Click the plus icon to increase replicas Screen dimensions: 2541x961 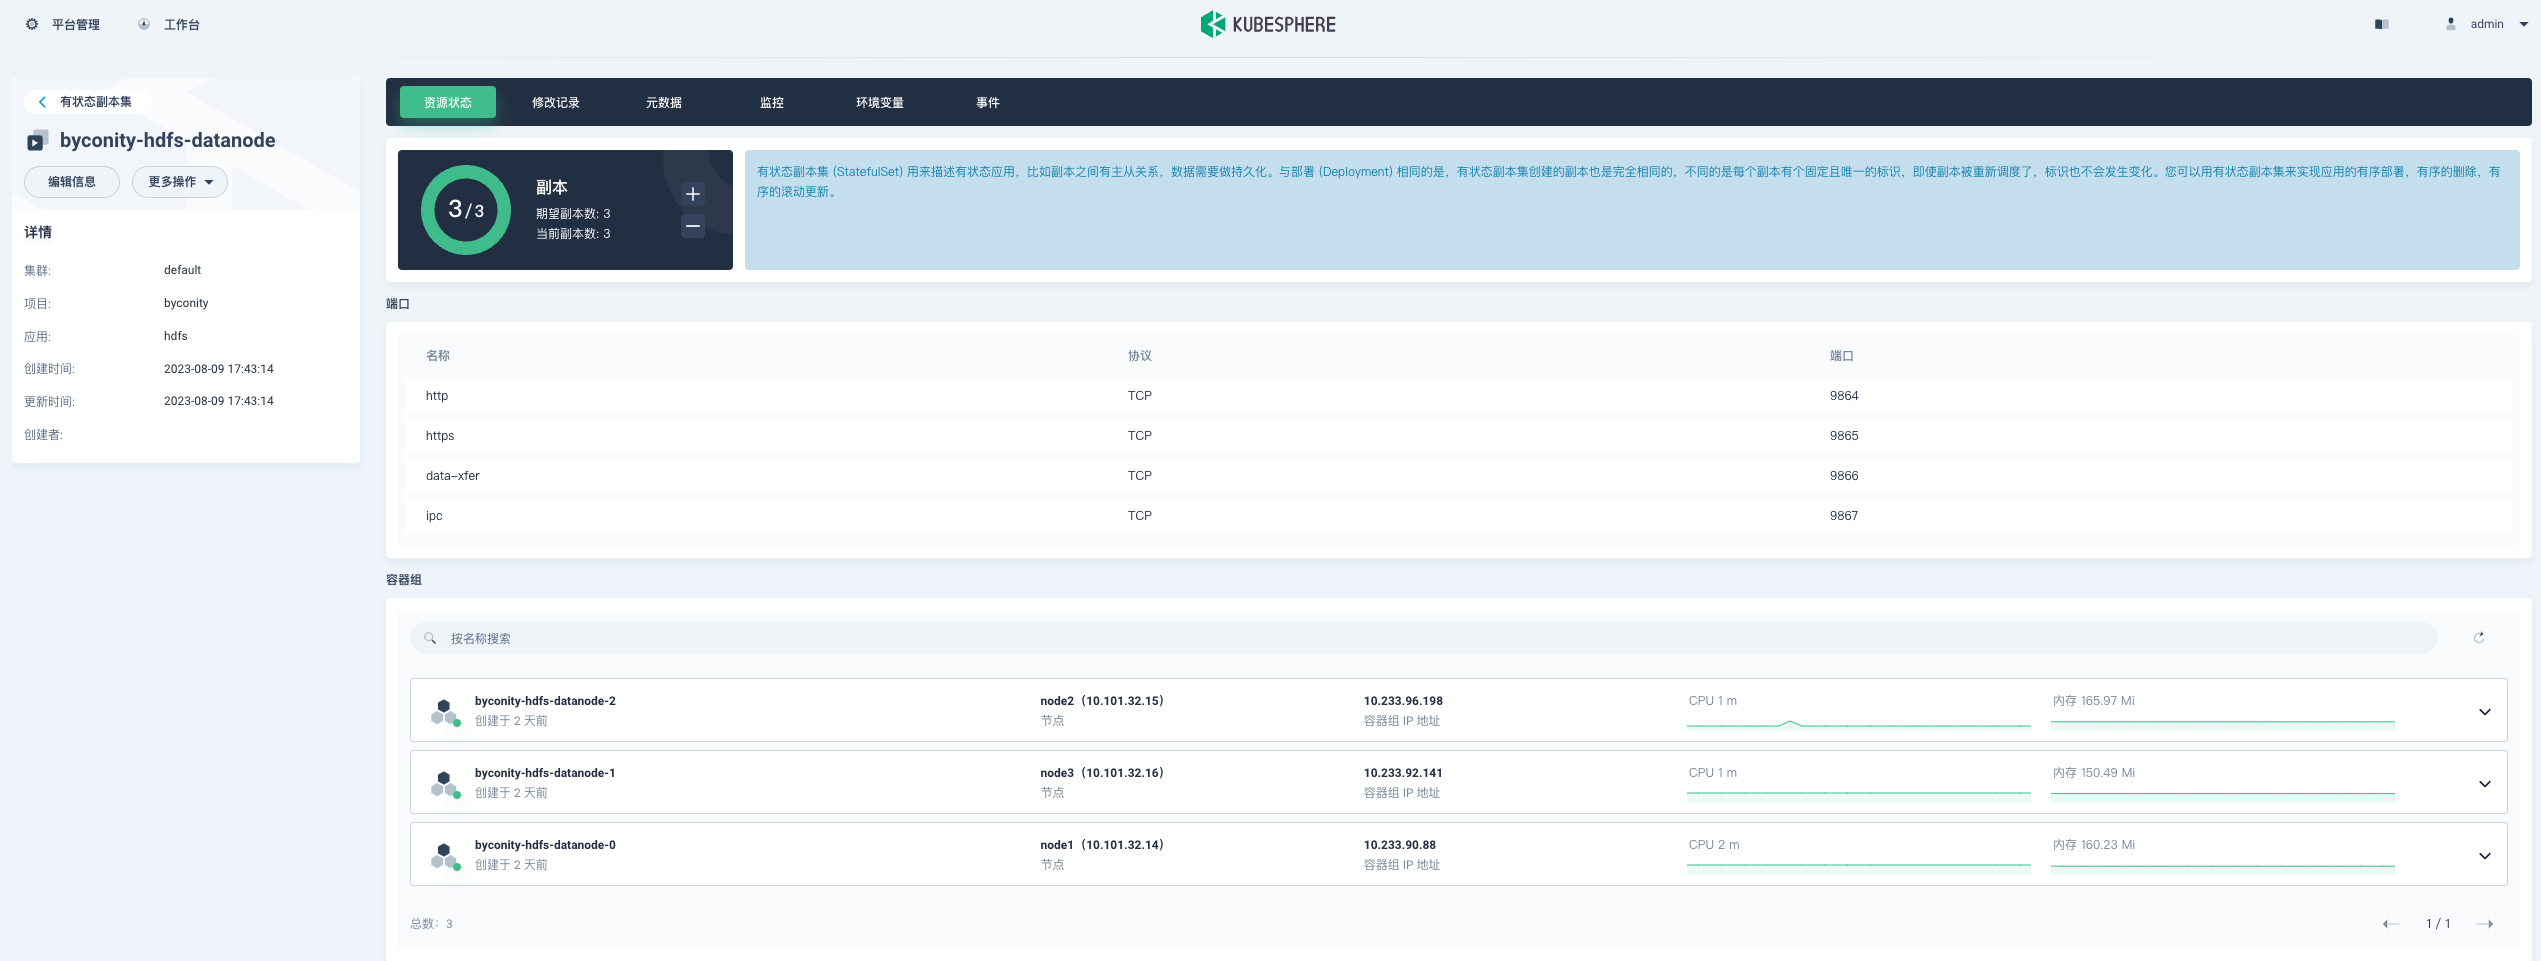tap(693, 194)
